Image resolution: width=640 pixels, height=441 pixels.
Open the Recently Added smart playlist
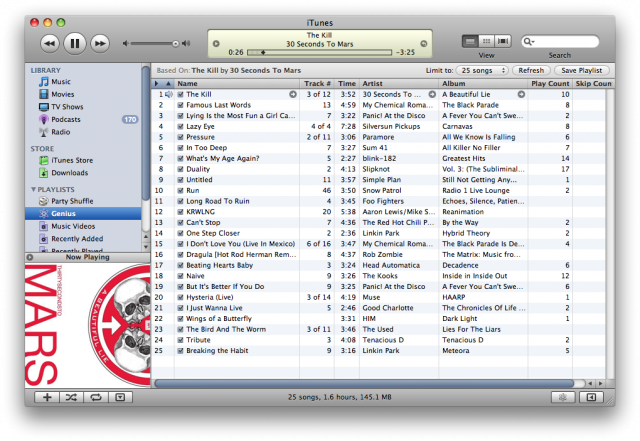click(77, 239)
